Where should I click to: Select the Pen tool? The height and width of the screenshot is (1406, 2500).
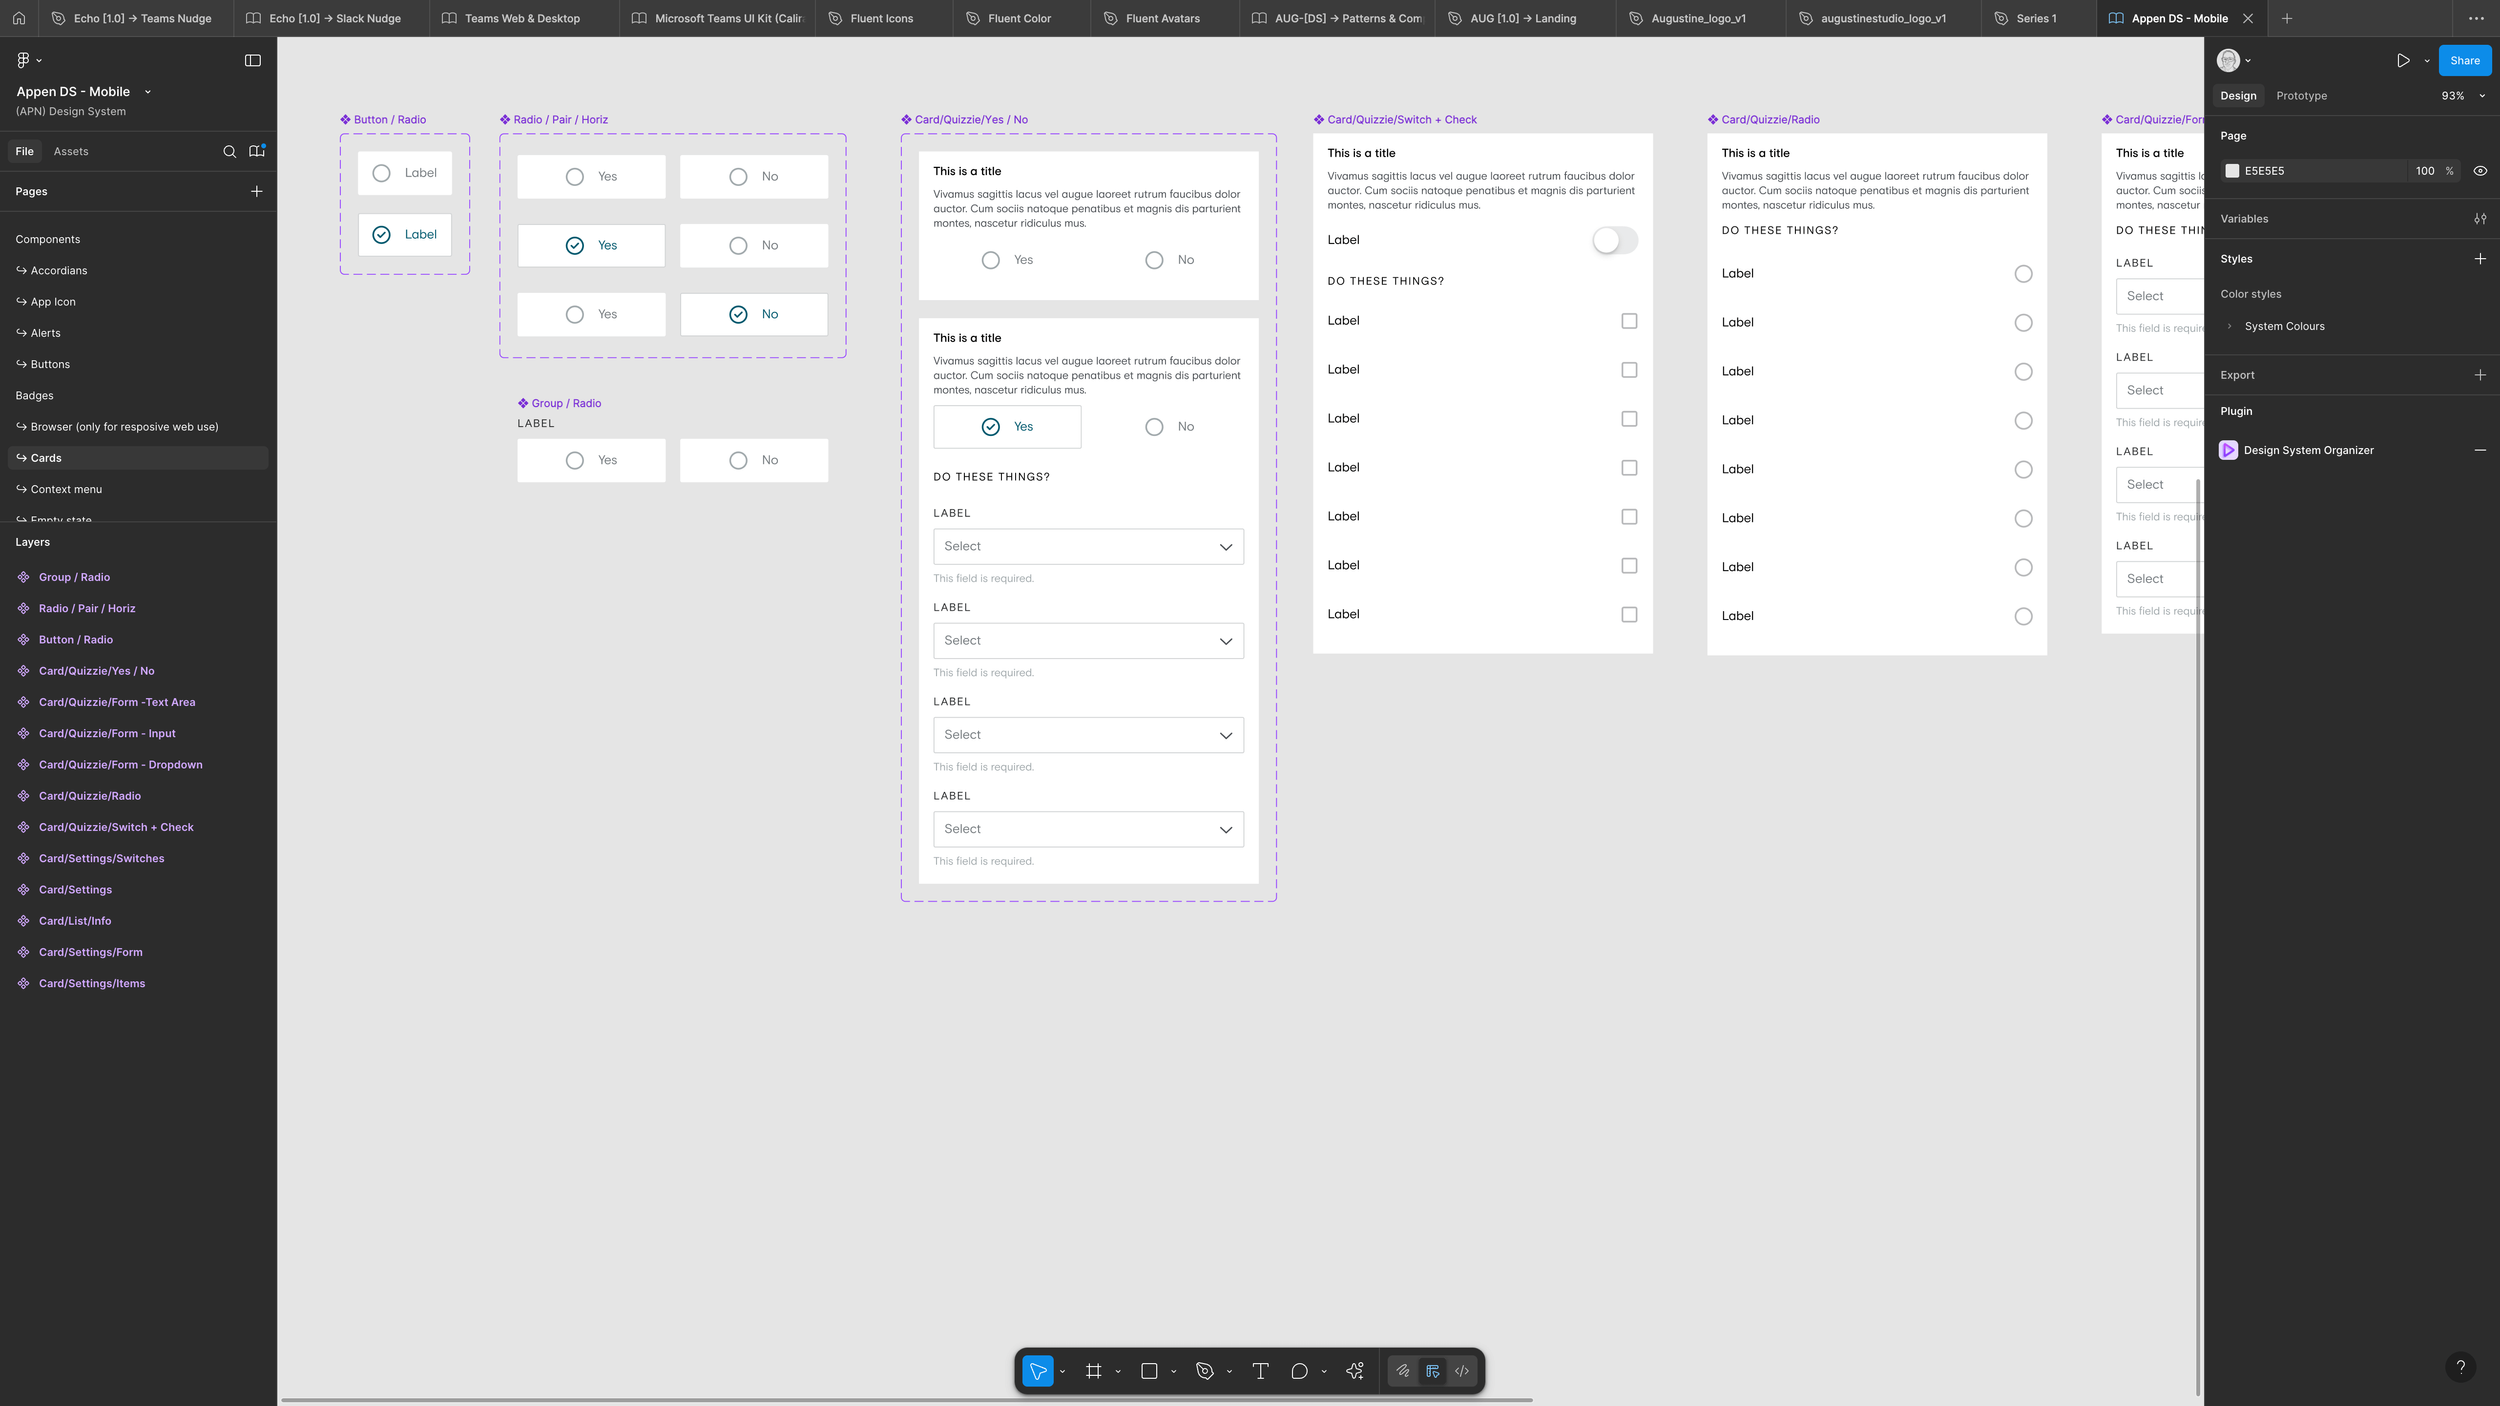[1205, 1371]
